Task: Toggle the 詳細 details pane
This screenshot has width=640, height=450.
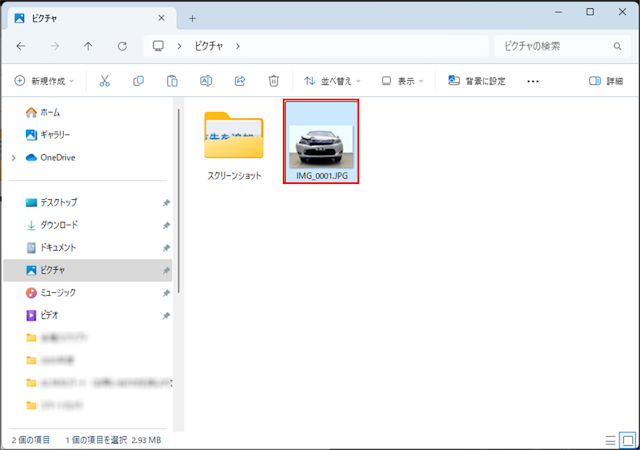Action: pos(606,81)
